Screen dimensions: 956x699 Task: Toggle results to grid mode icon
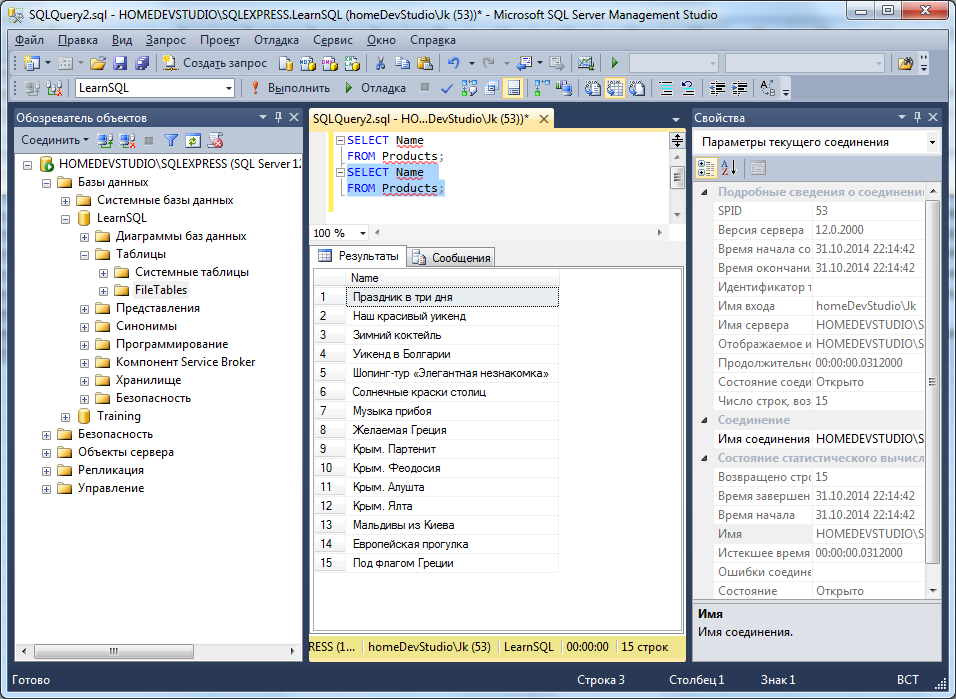coord(615,88)
